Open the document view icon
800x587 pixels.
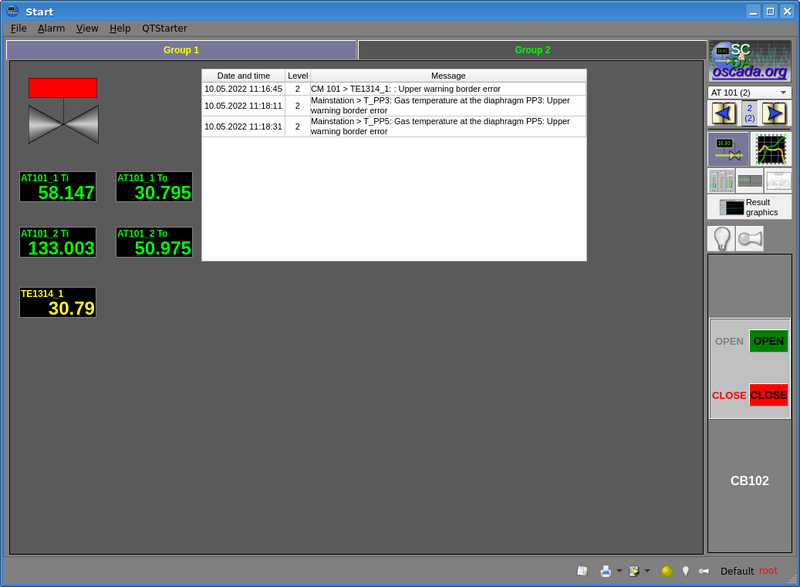point(778,181)
